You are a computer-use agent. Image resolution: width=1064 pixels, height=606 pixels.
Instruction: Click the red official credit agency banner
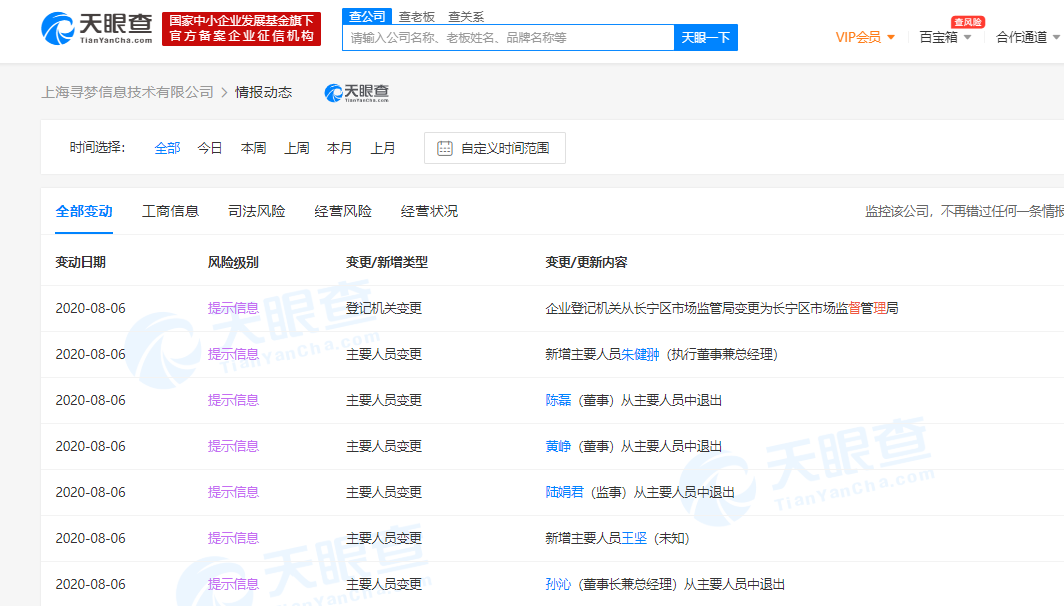coord(241,29)
